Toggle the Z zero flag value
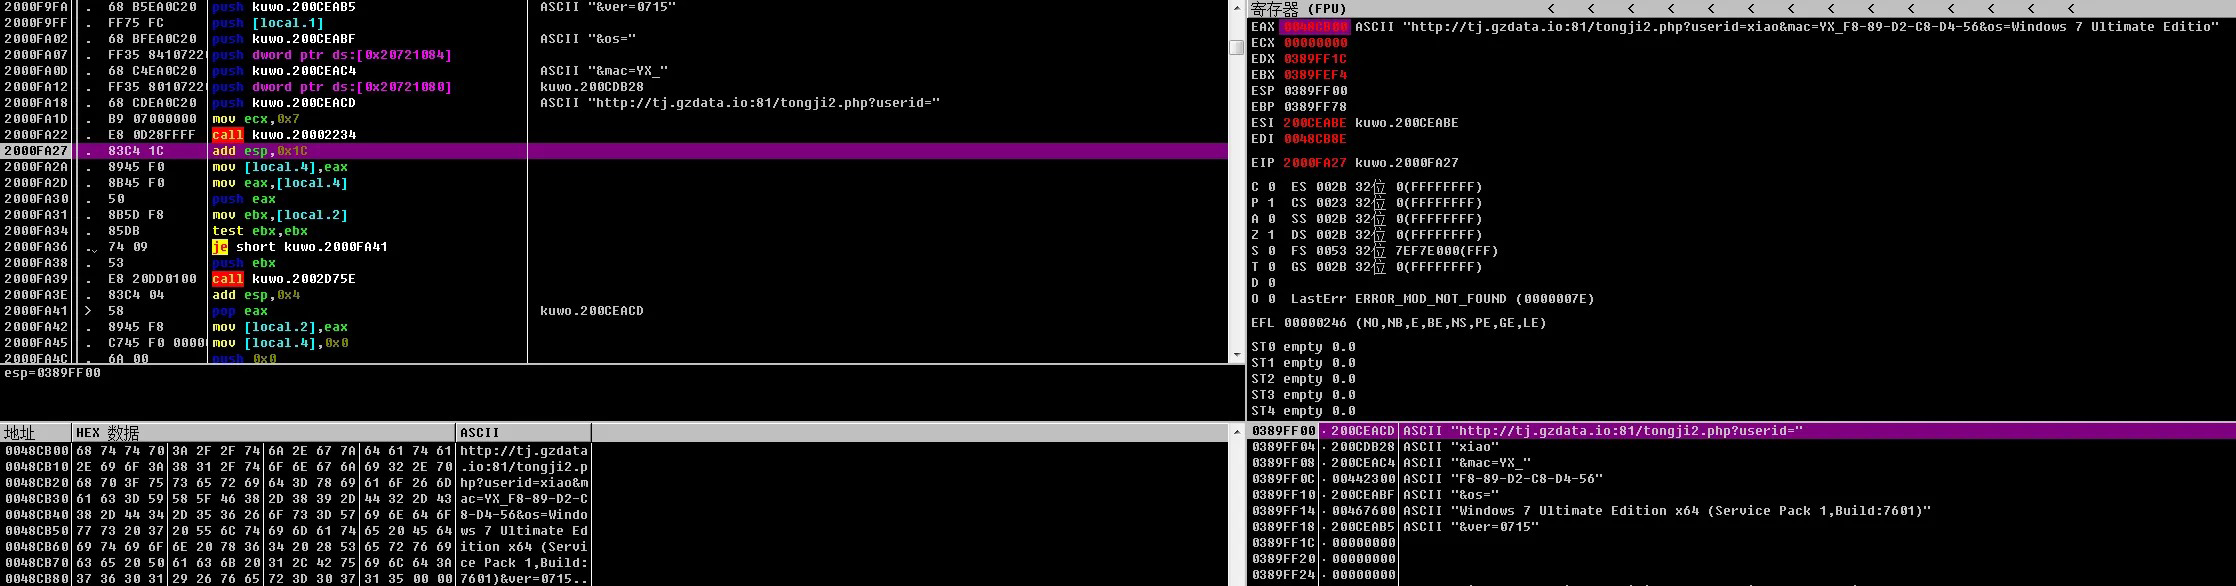2236x586 pixels. pyautogui.click(x=1272, y=235)
